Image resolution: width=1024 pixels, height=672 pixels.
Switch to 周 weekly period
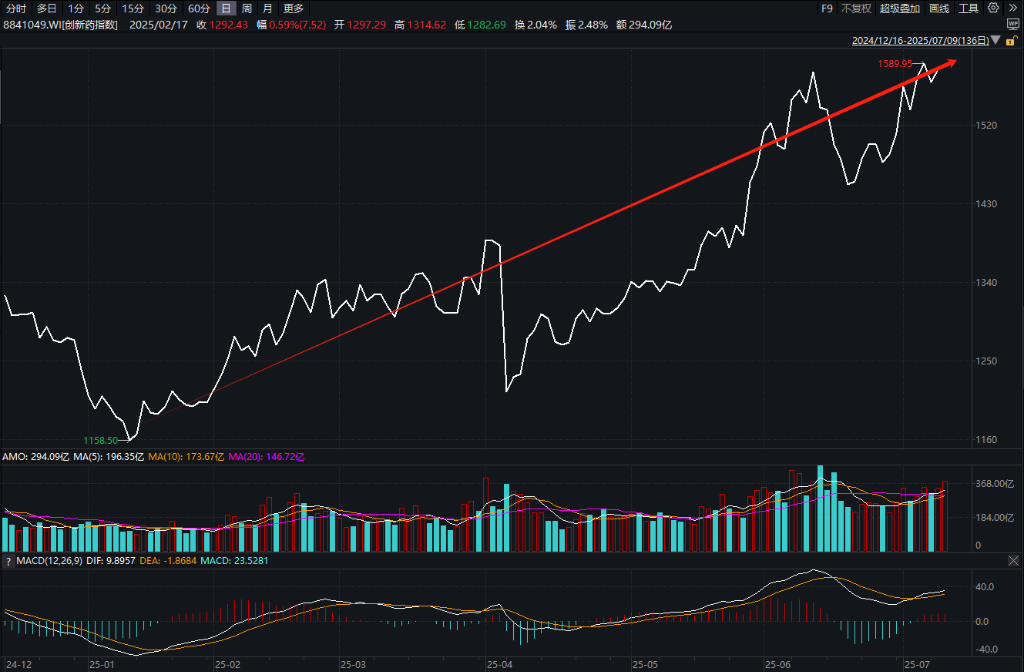click(246, 8)
